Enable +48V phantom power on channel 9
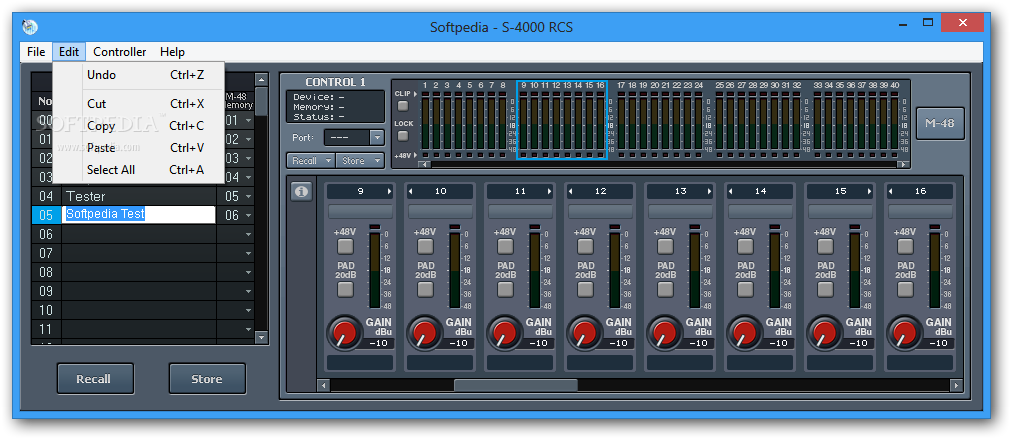Viewport: 1011px width, 439px height. (345, 246)
